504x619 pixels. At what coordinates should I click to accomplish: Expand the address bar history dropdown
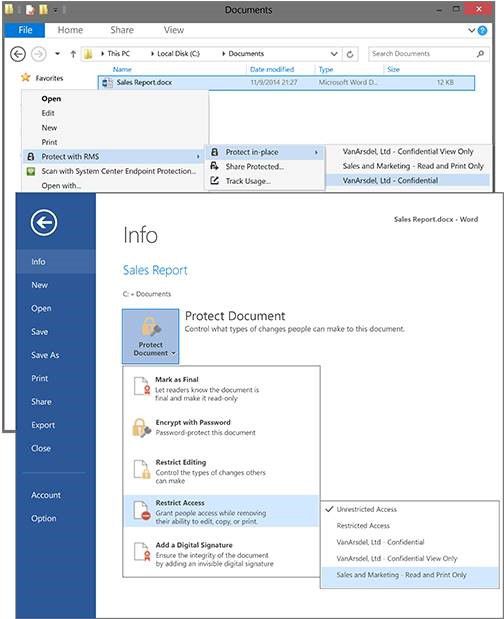click(334, 54)
